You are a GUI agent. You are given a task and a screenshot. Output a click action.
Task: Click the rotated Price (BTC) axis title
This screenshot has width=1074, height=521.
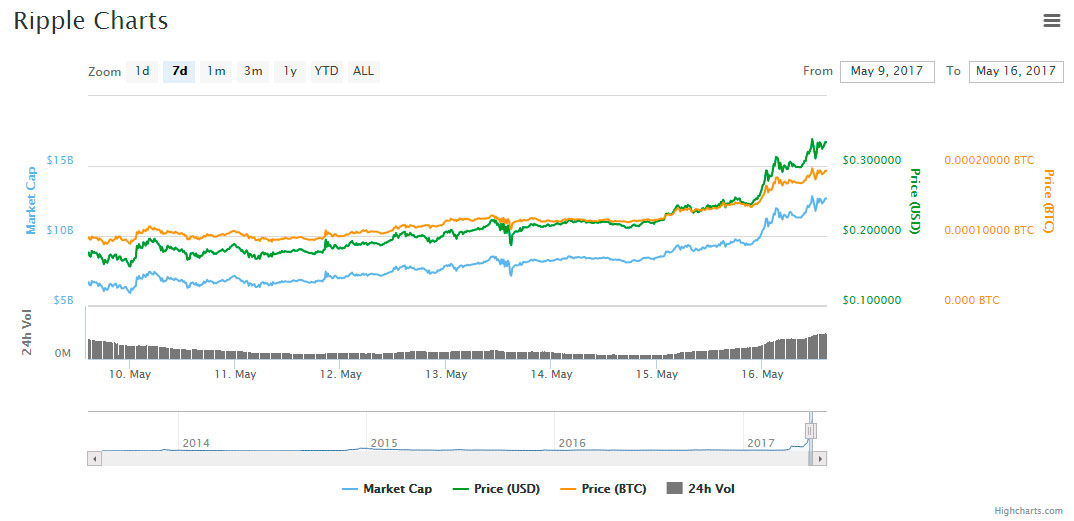(x=1048, y=201)
